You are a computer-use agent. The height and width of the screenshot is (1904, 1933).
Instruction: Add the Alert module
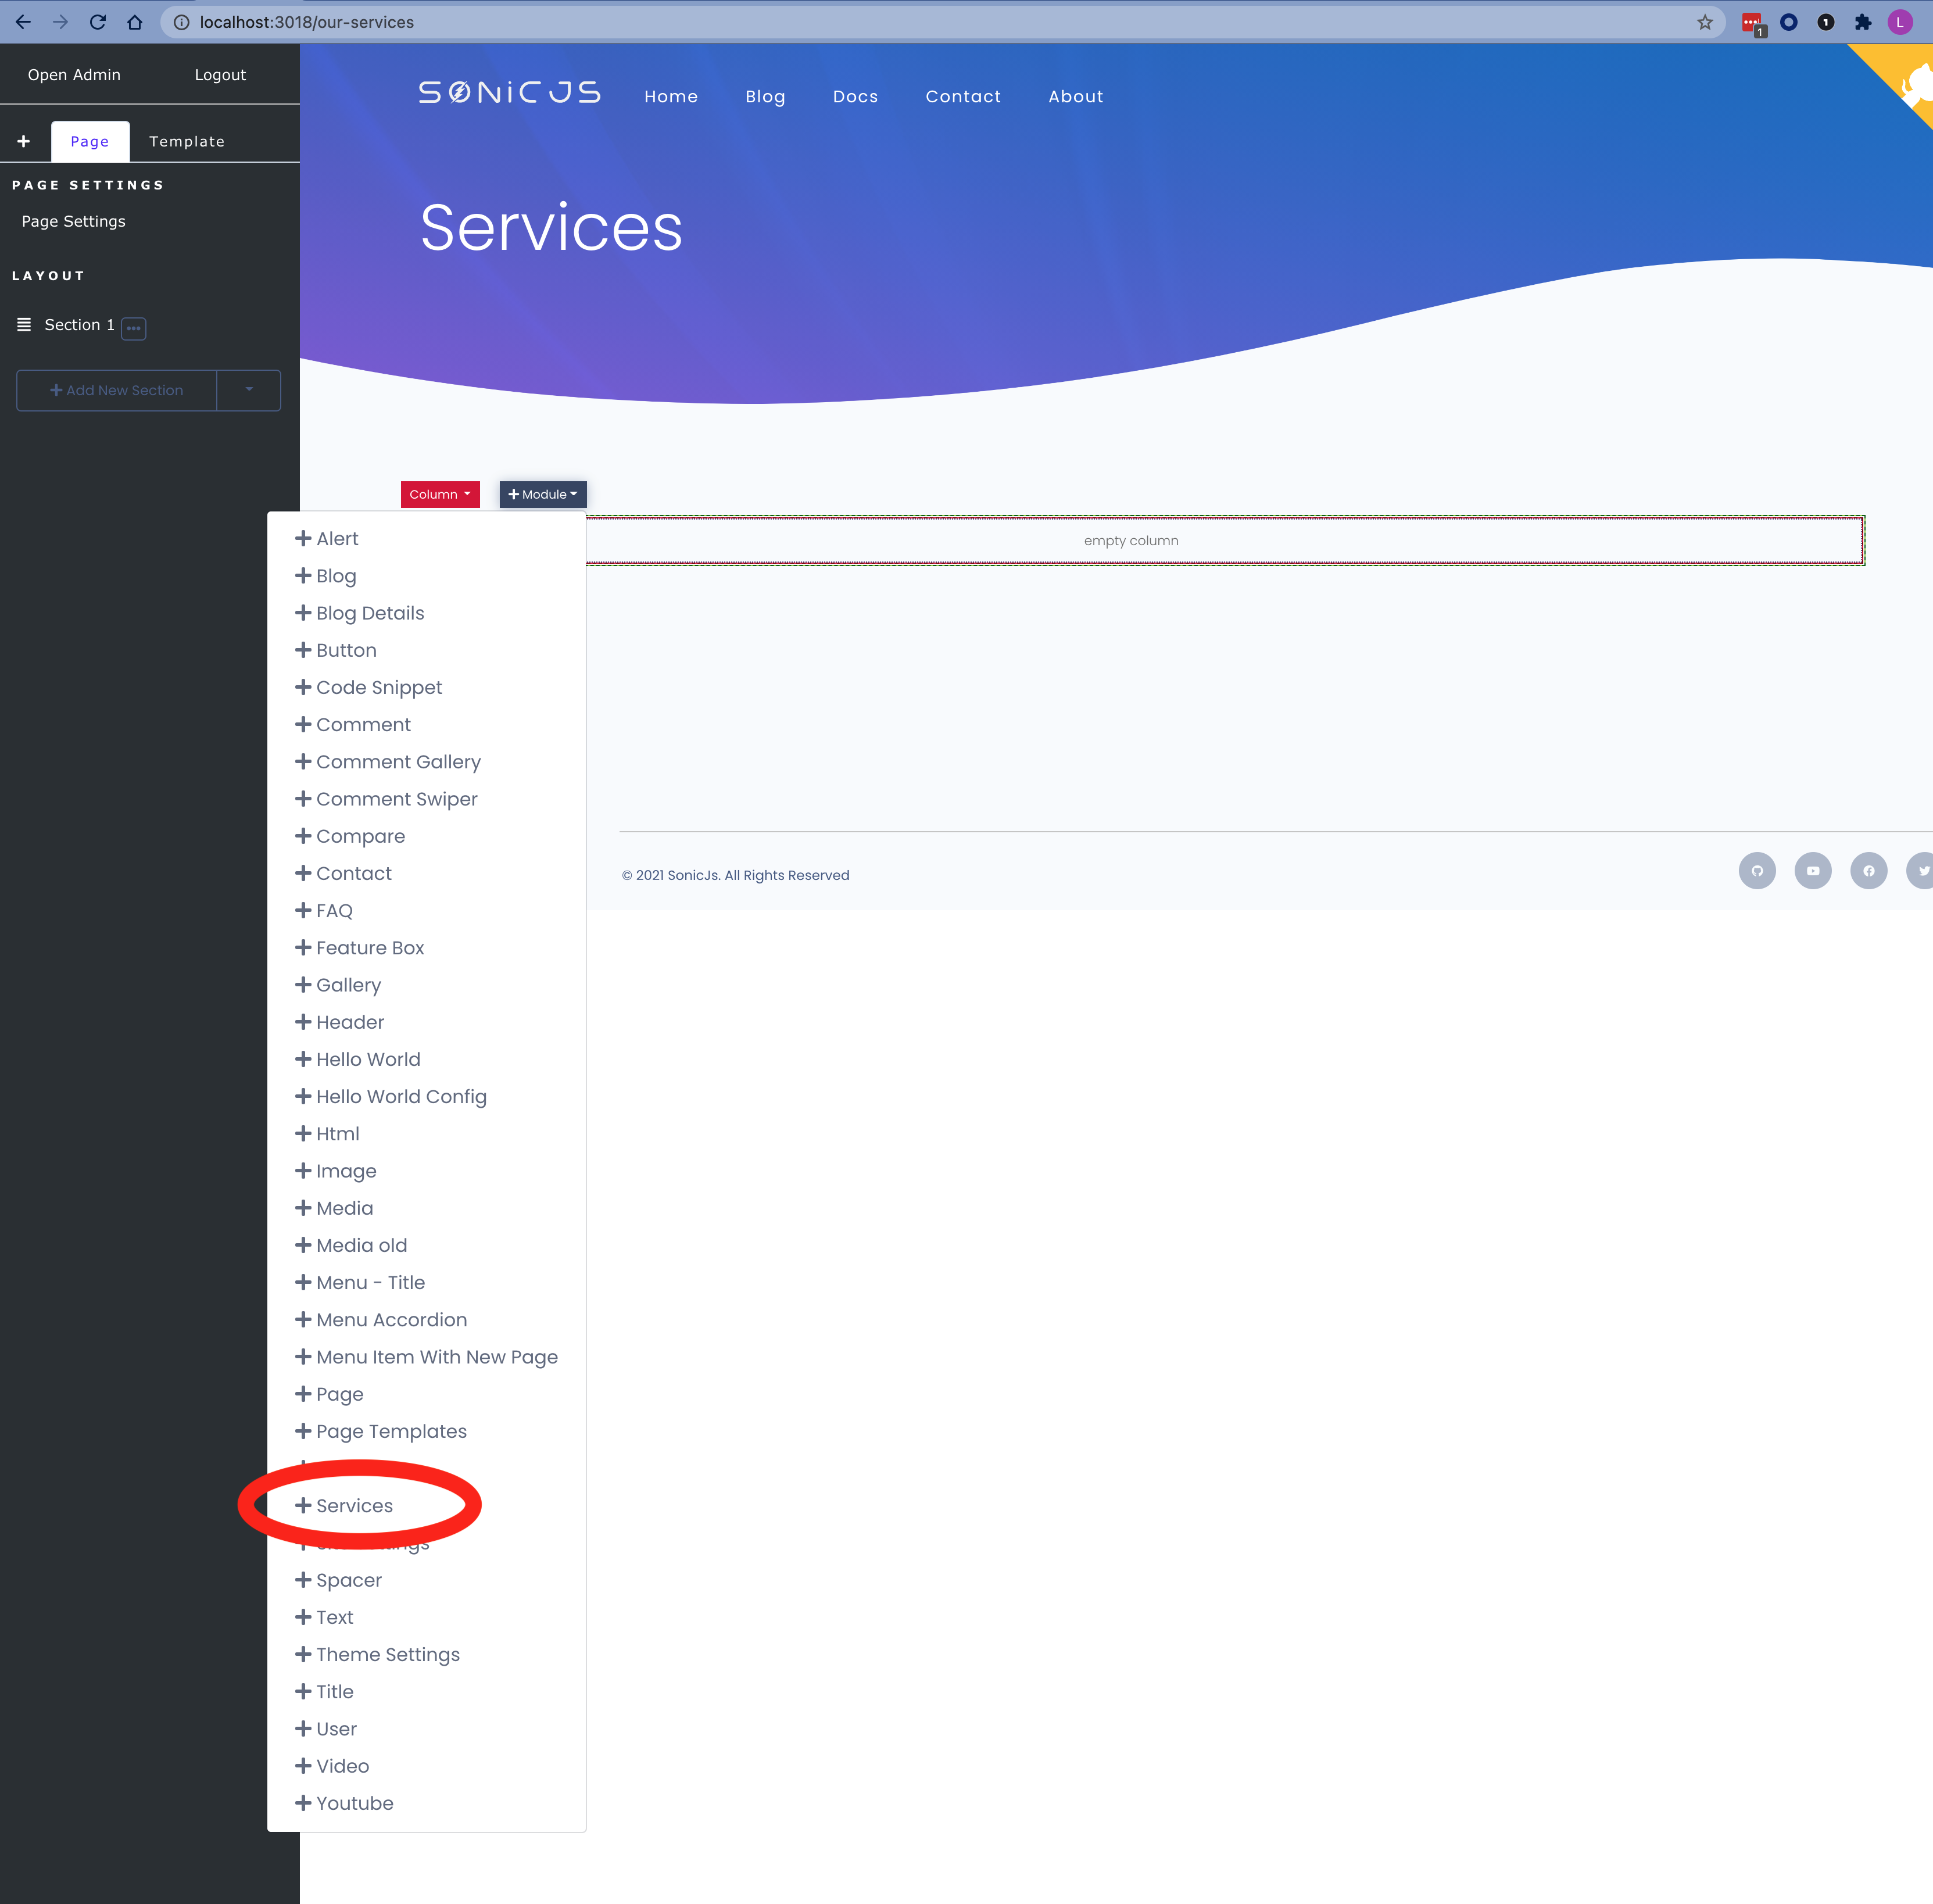(327, 538)
